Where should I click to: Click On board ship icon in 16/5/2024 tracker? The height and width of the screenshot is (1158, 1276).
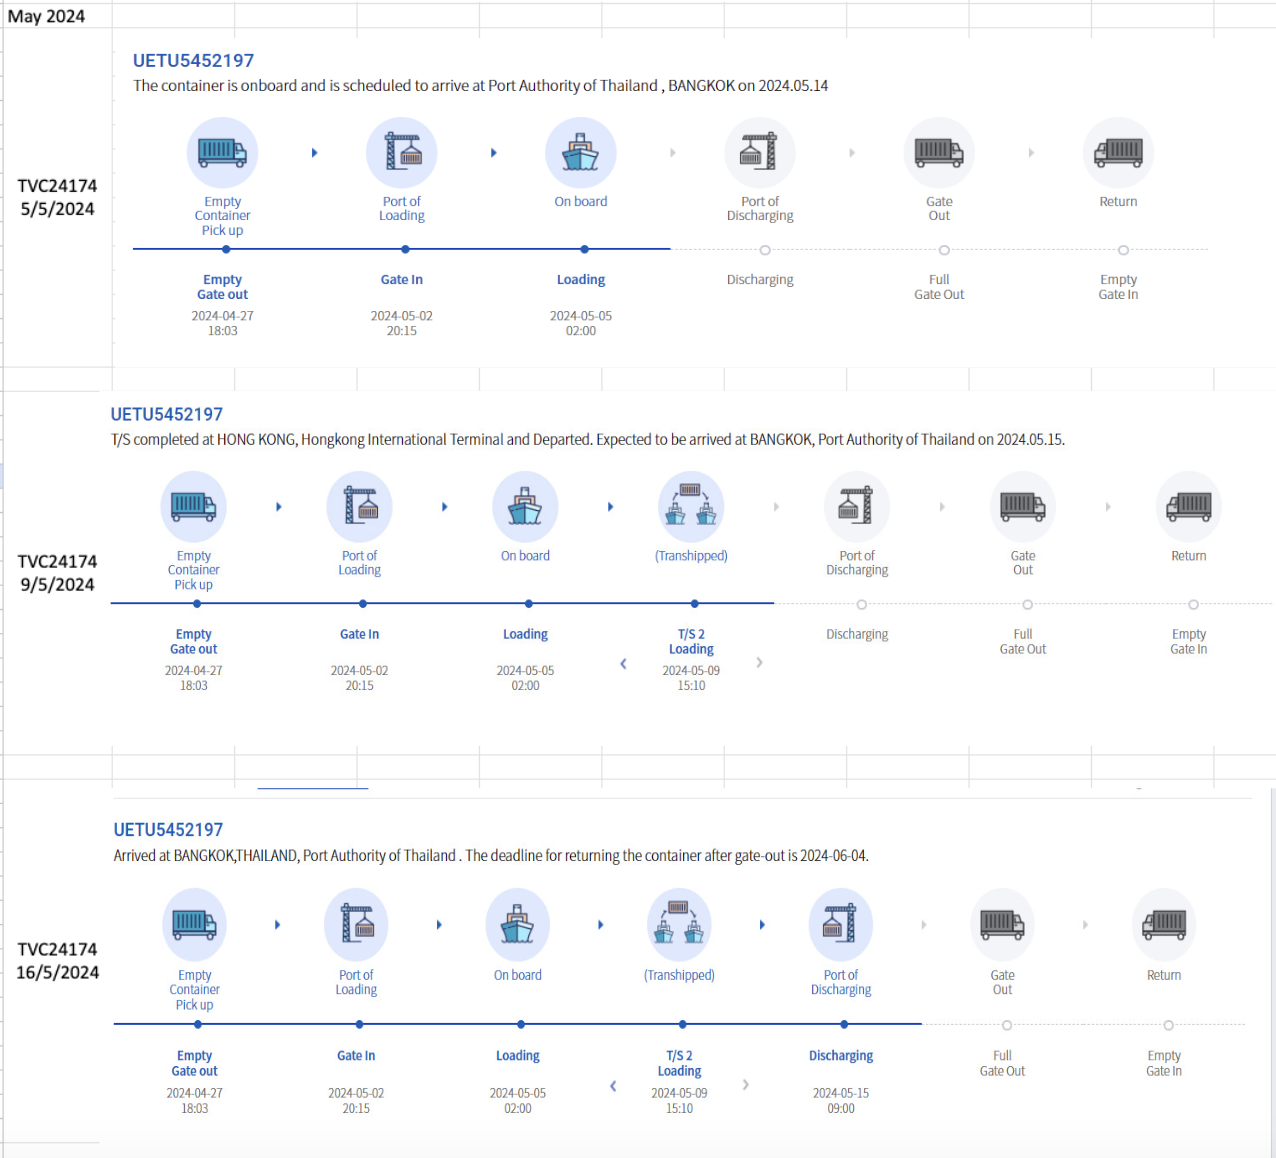click(517, 925)
